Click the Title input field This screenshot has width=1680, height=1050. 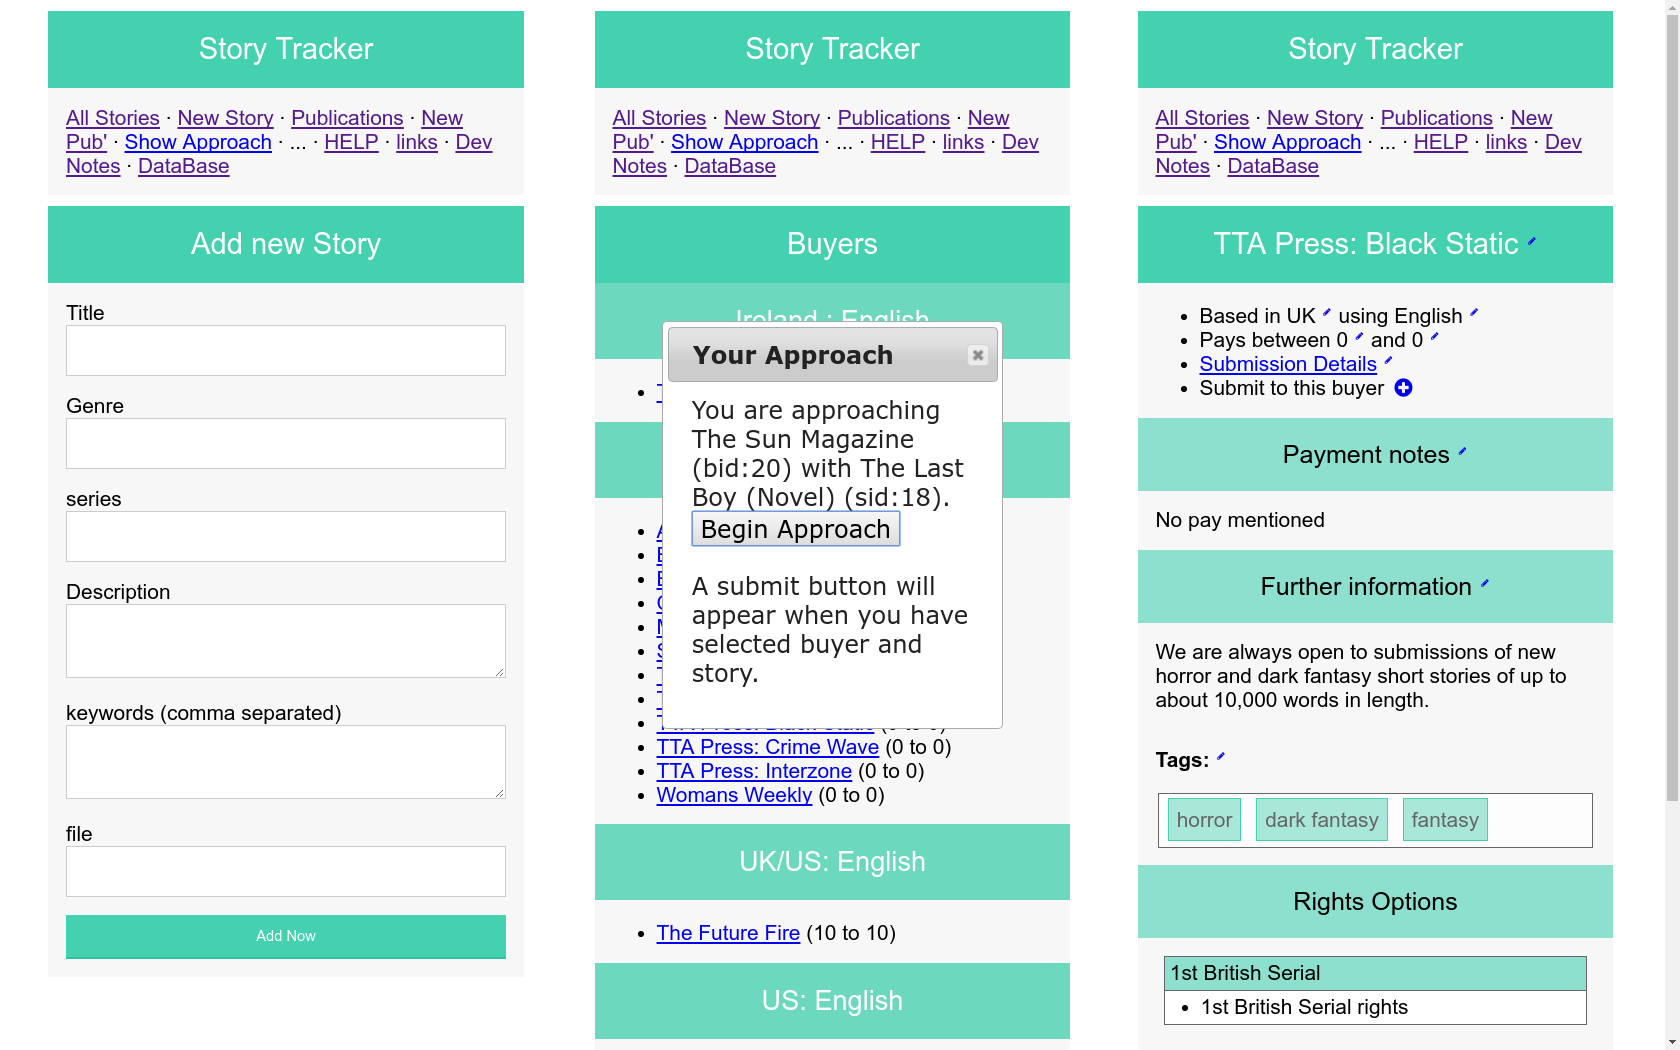[x=285, y=351]
